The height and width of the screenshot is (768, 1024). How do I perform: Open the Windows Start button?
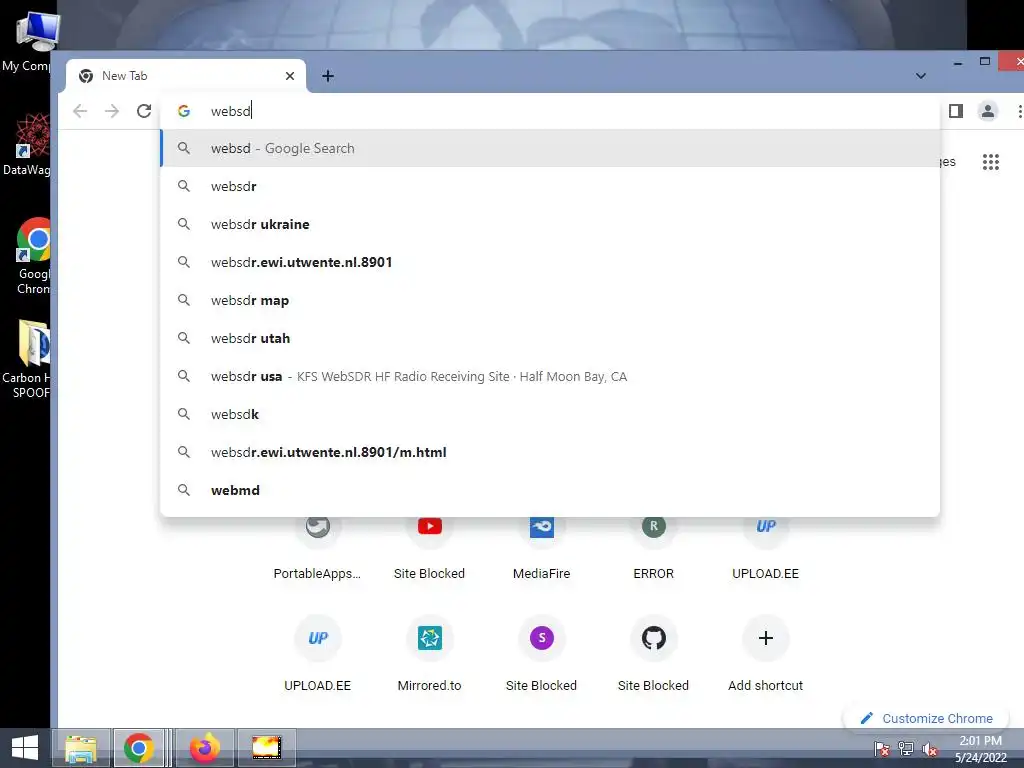click(25, 748)
